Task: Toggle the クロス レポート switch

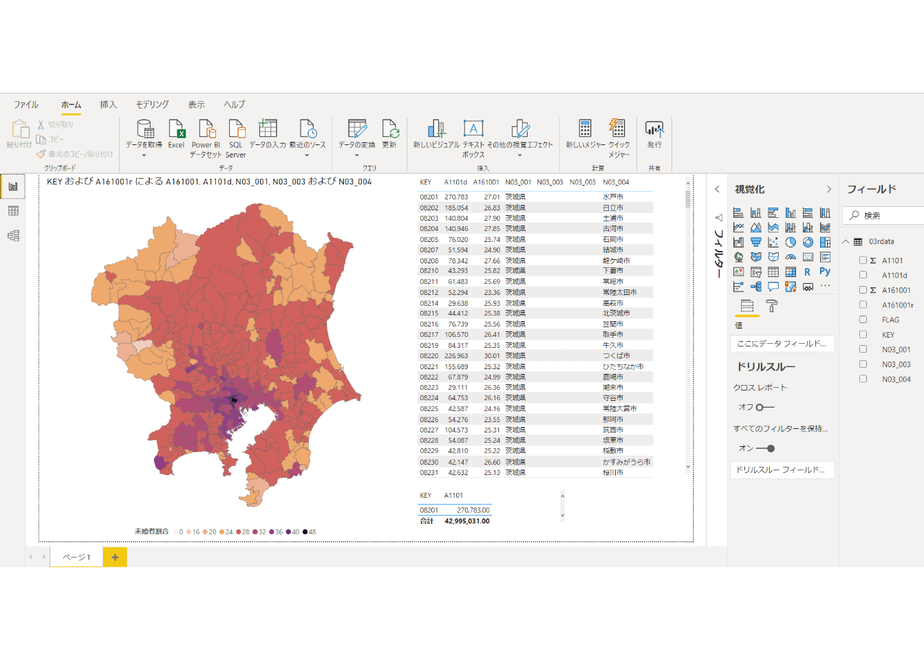Action: tap(765, 407)
